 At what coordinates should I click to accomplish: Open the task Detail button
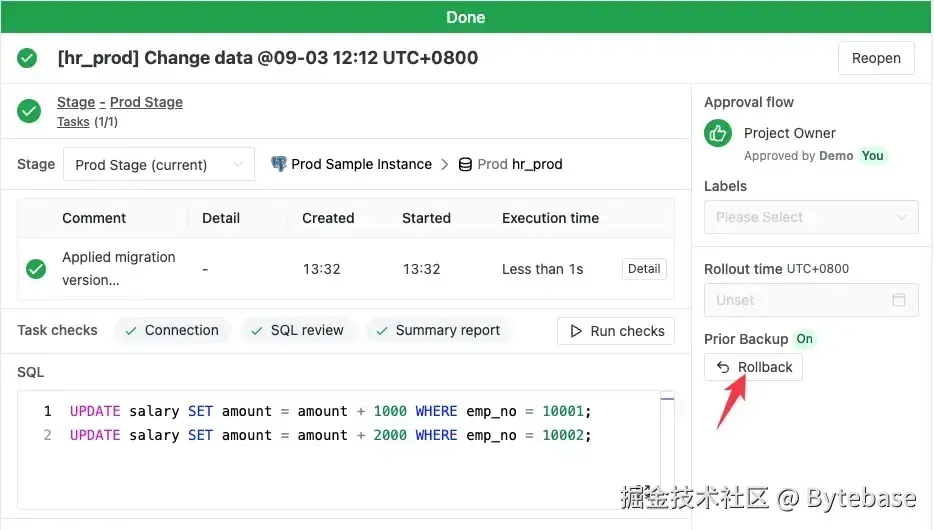644,269
